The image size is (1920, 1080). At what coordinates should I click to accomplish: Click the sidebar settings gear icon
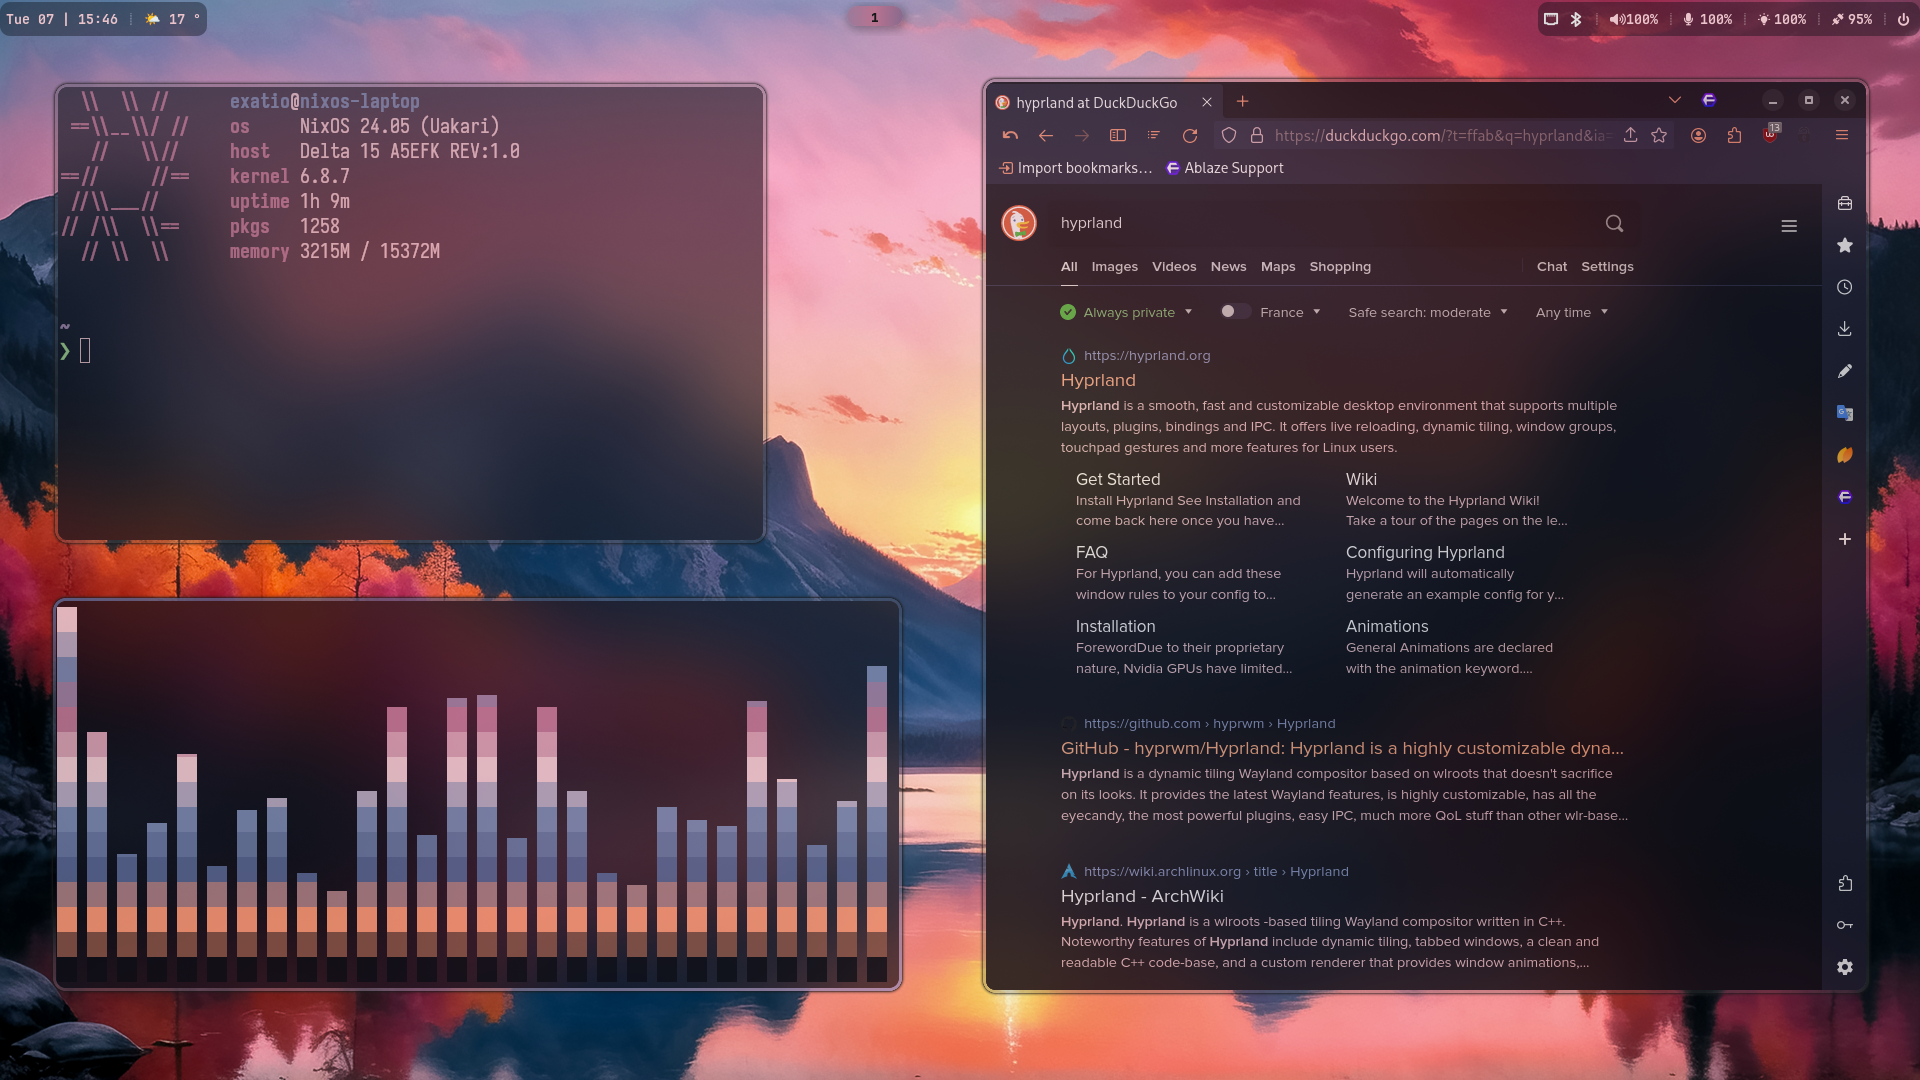point(1845,967)
